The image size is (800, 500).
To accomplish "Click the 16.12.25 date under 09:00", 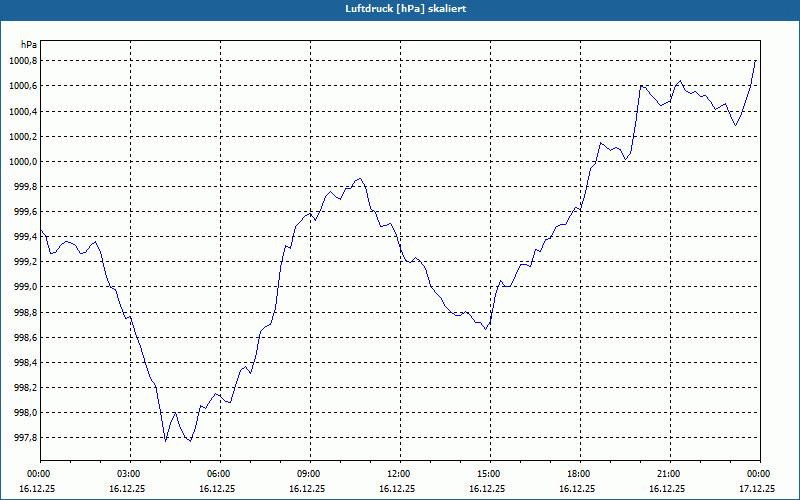I will point(307,489).
